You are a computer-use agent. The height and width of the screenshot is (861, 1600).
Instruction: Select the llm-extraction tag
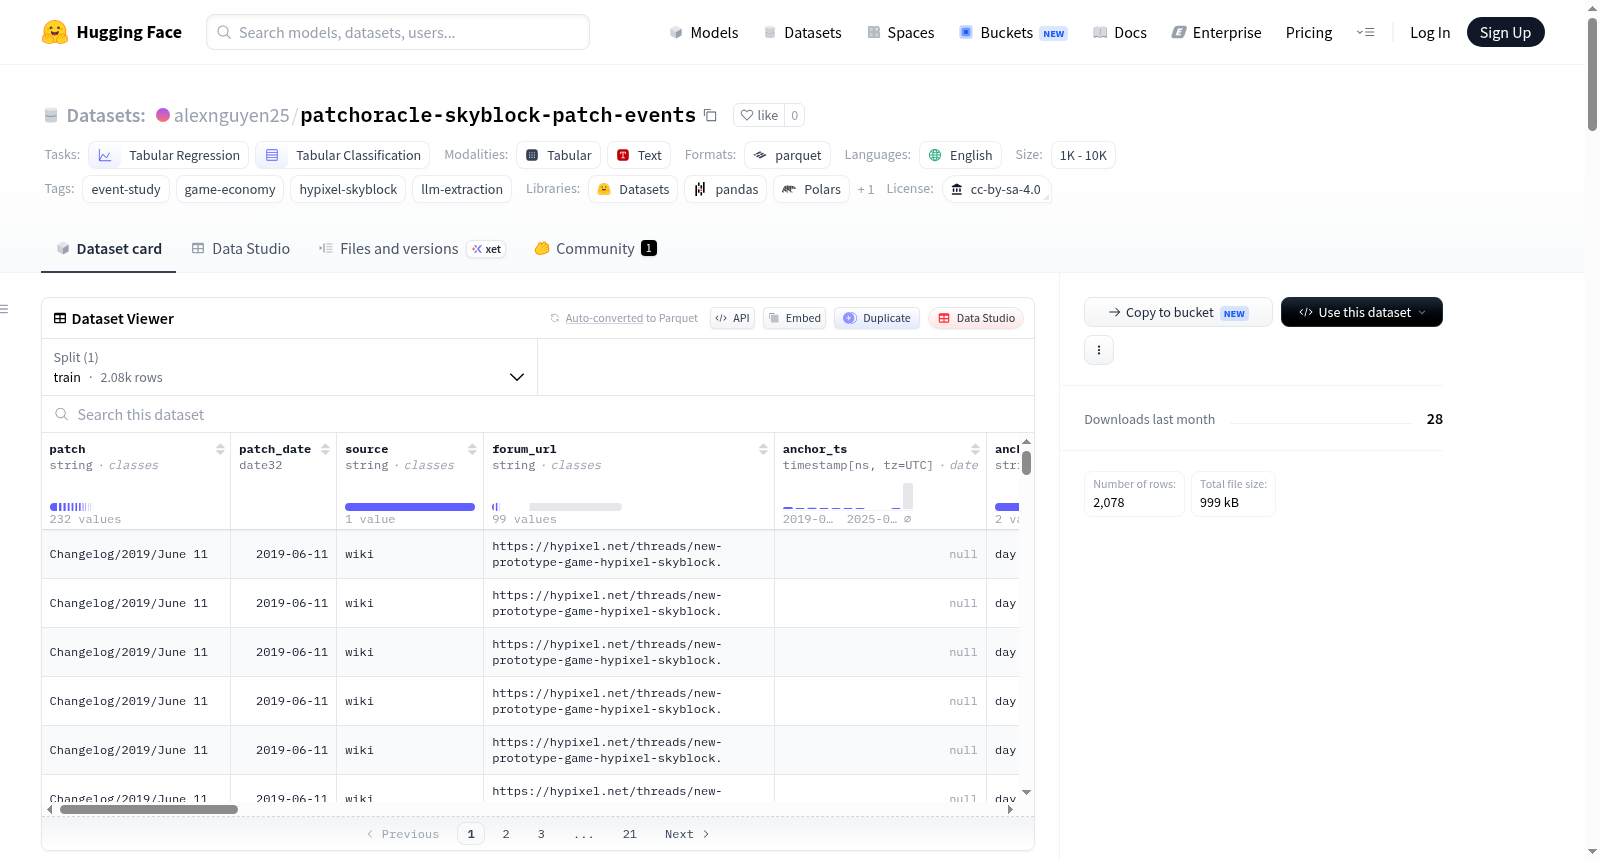tap(462, 189)
